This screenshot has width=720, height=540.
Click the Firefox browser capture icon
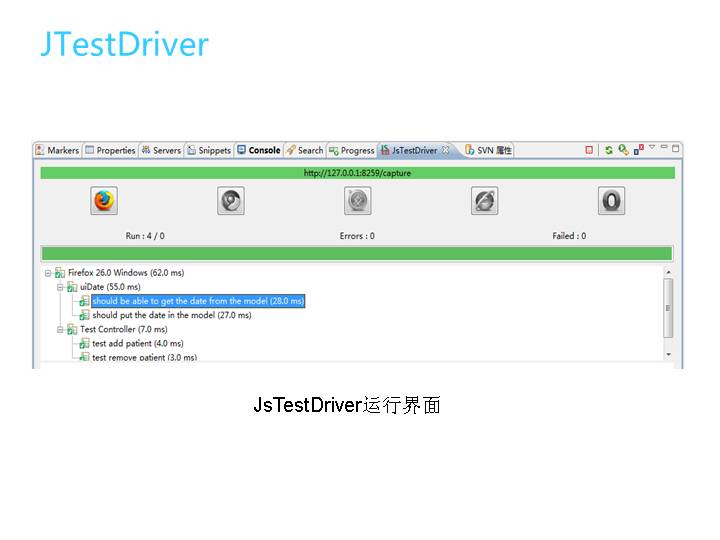[104, 201]
